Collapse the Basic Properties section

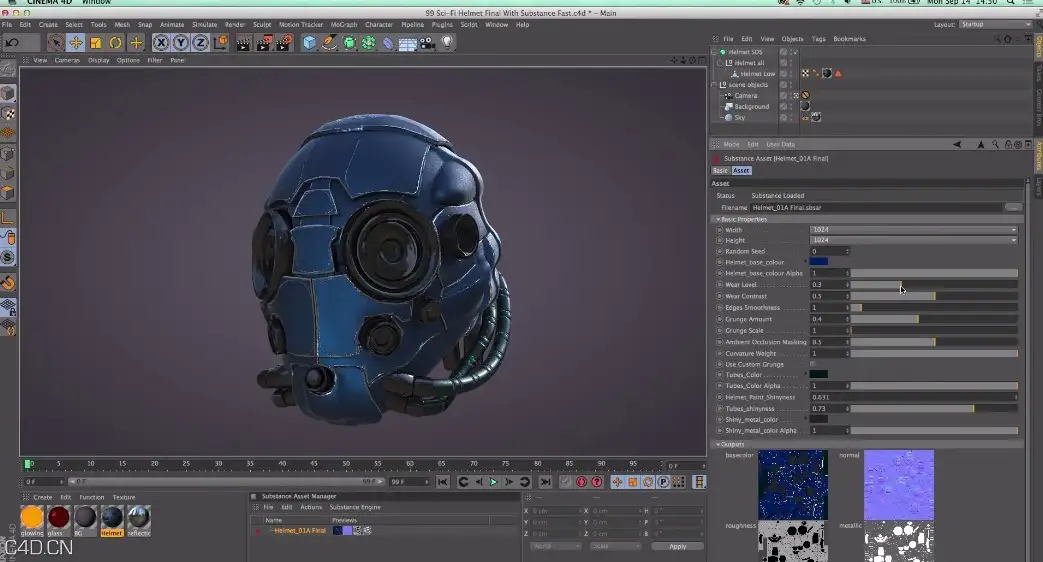point(718,219)
